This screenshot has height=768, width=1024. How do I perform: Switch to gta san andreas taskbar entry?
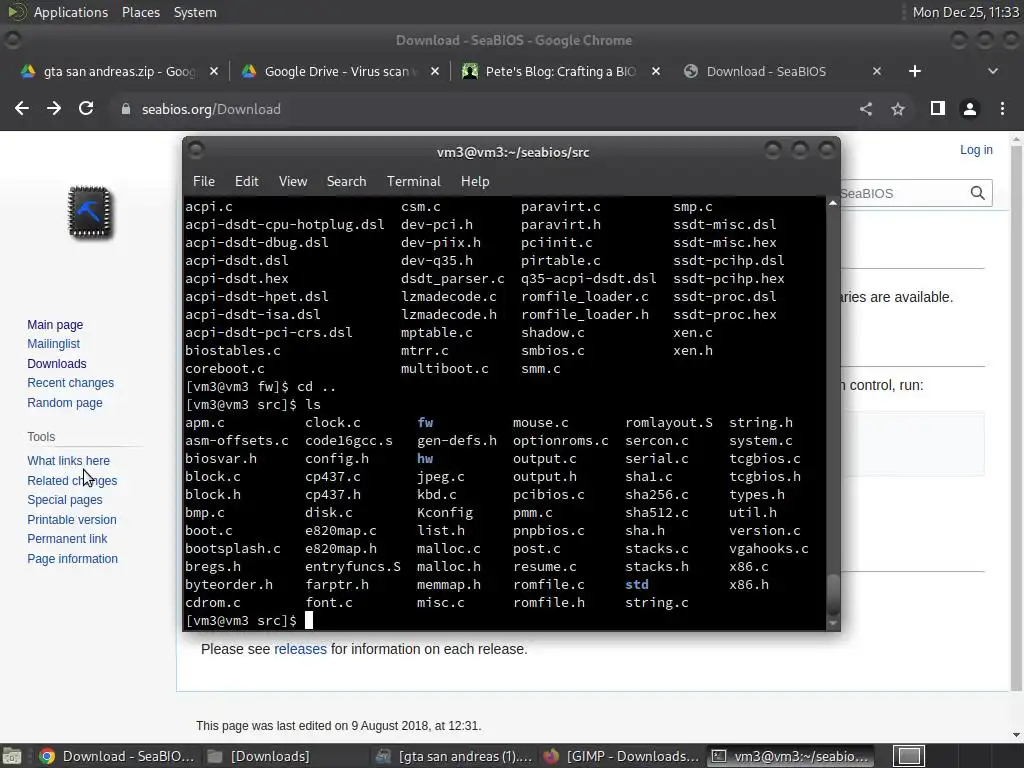coord(455,756)
